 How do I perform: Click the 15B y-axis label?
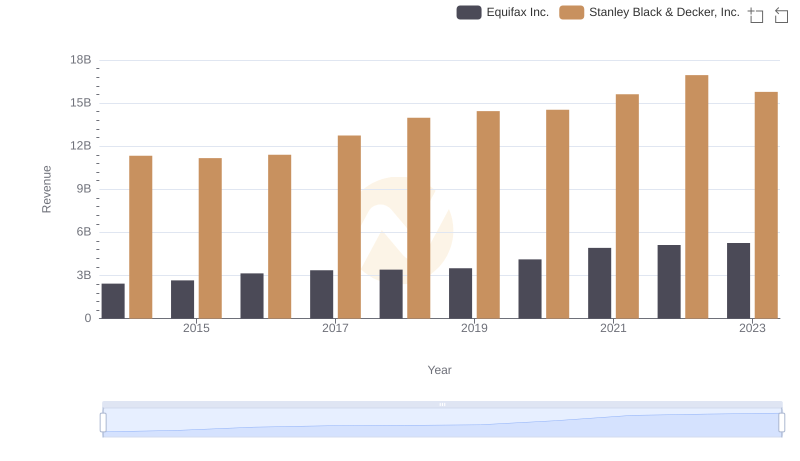pyautogui.click(x=81, y=103)
